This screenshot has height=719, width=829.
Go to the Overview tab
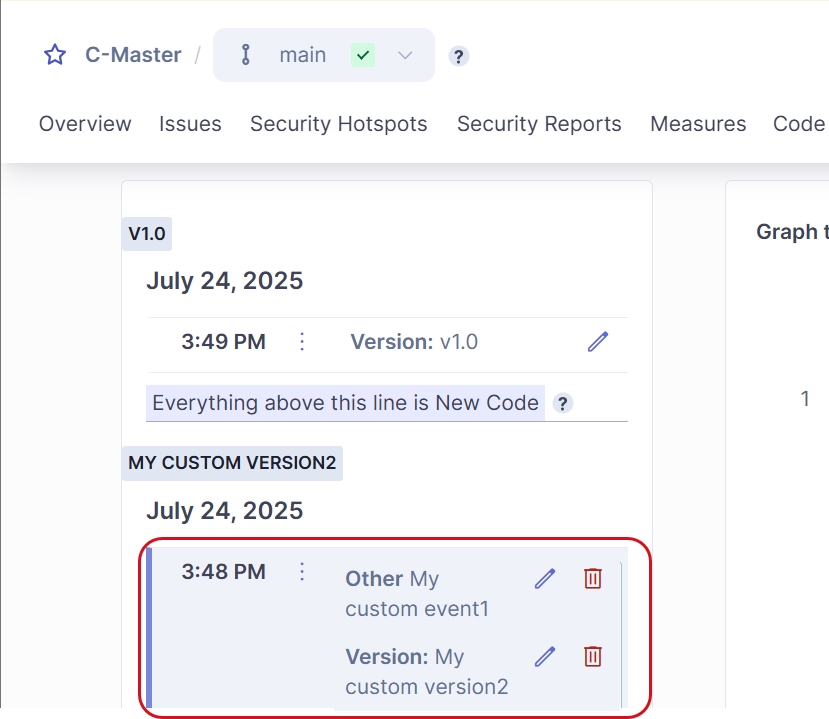(x=85, y=124)
